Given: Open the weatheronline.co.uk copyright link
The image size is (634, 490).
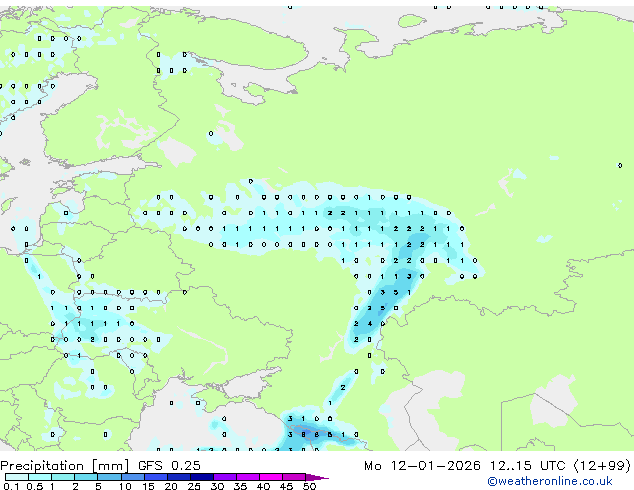Looking at the screenshot, I should click(550, 481).
